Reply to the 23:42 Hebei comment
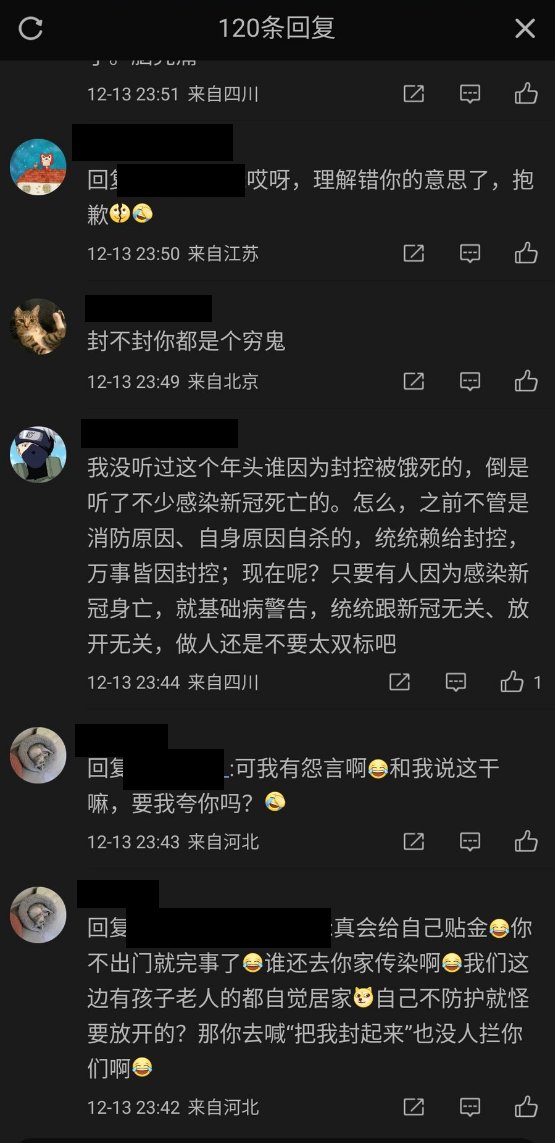This screenshot has width=555, height=1143. (470, 1107)
